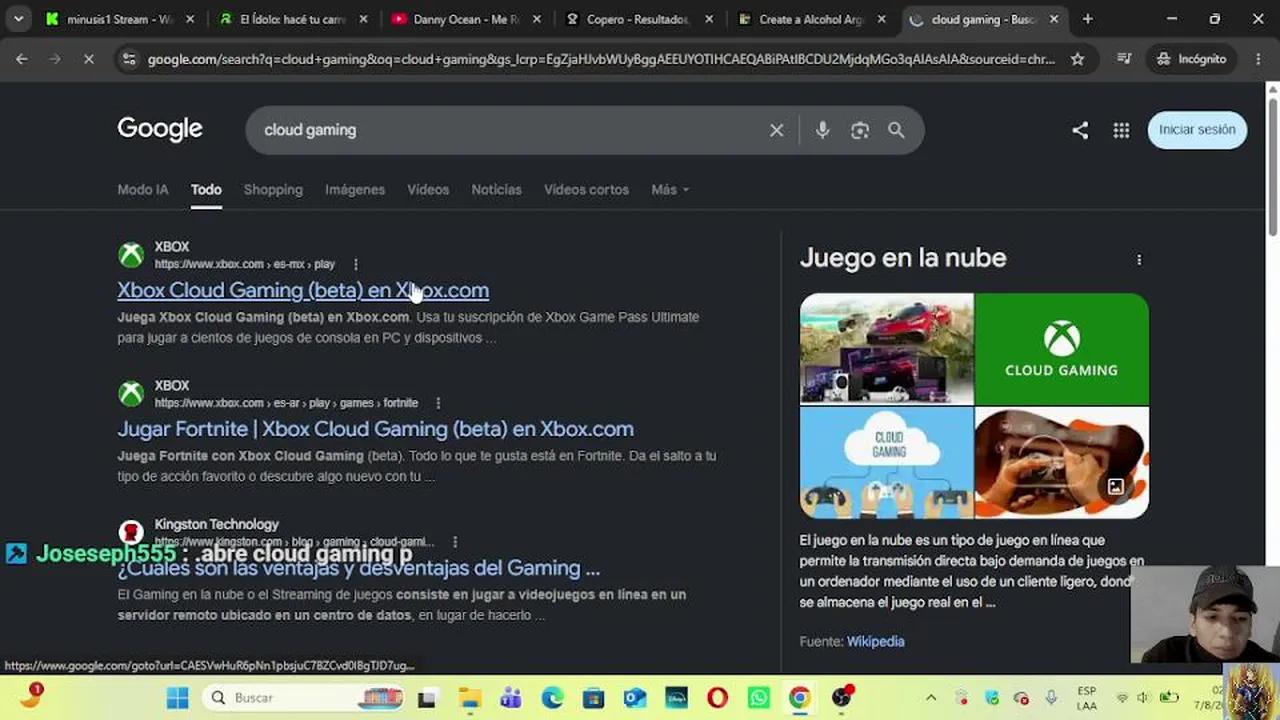Viewport: 1280px width, 720px height.
Task: Show Noticias results
Action: click(x=496, y=190)
